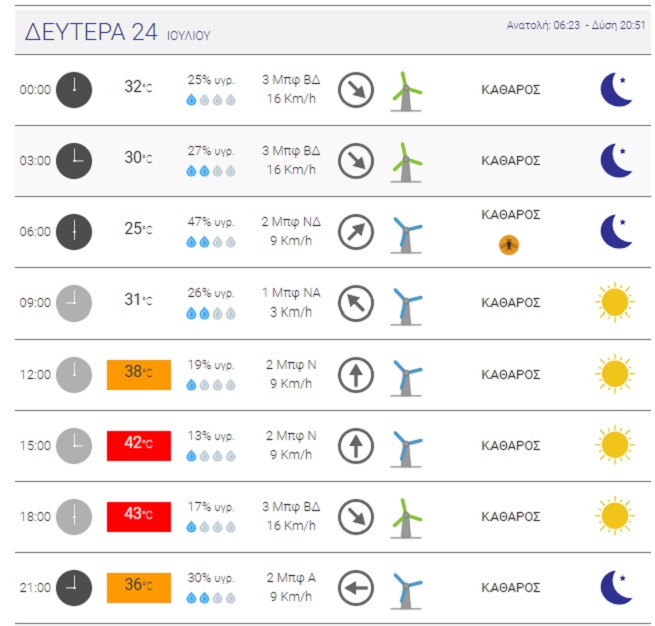Click the left-pointing wind arrow at 21:00
This screenshot has width=655, height=626.
[x=355, y=588]
